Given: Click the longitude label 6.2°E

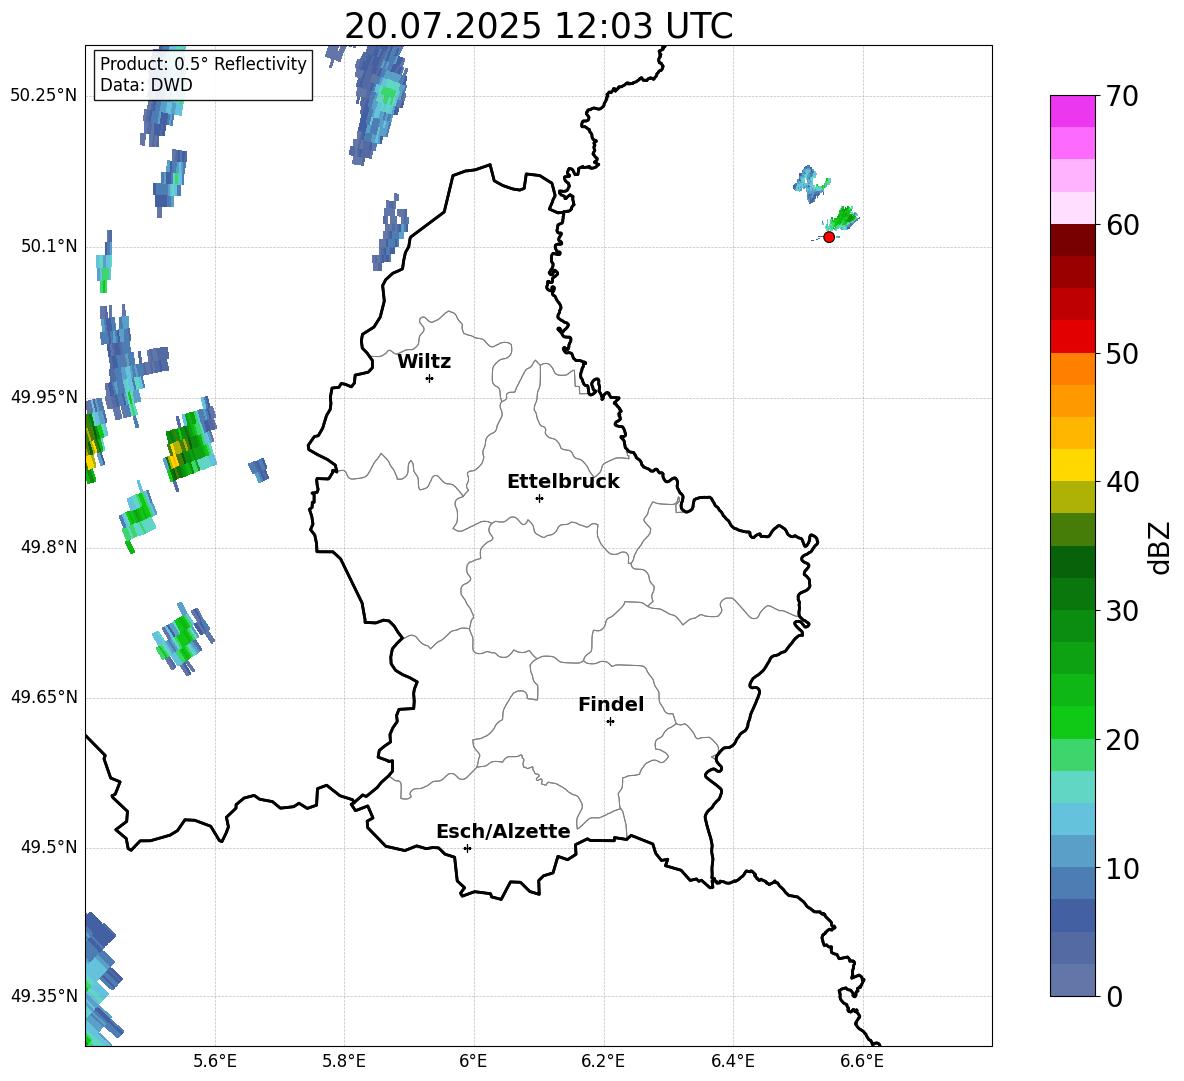Looking at the screenshot, I should [603, 1061].
